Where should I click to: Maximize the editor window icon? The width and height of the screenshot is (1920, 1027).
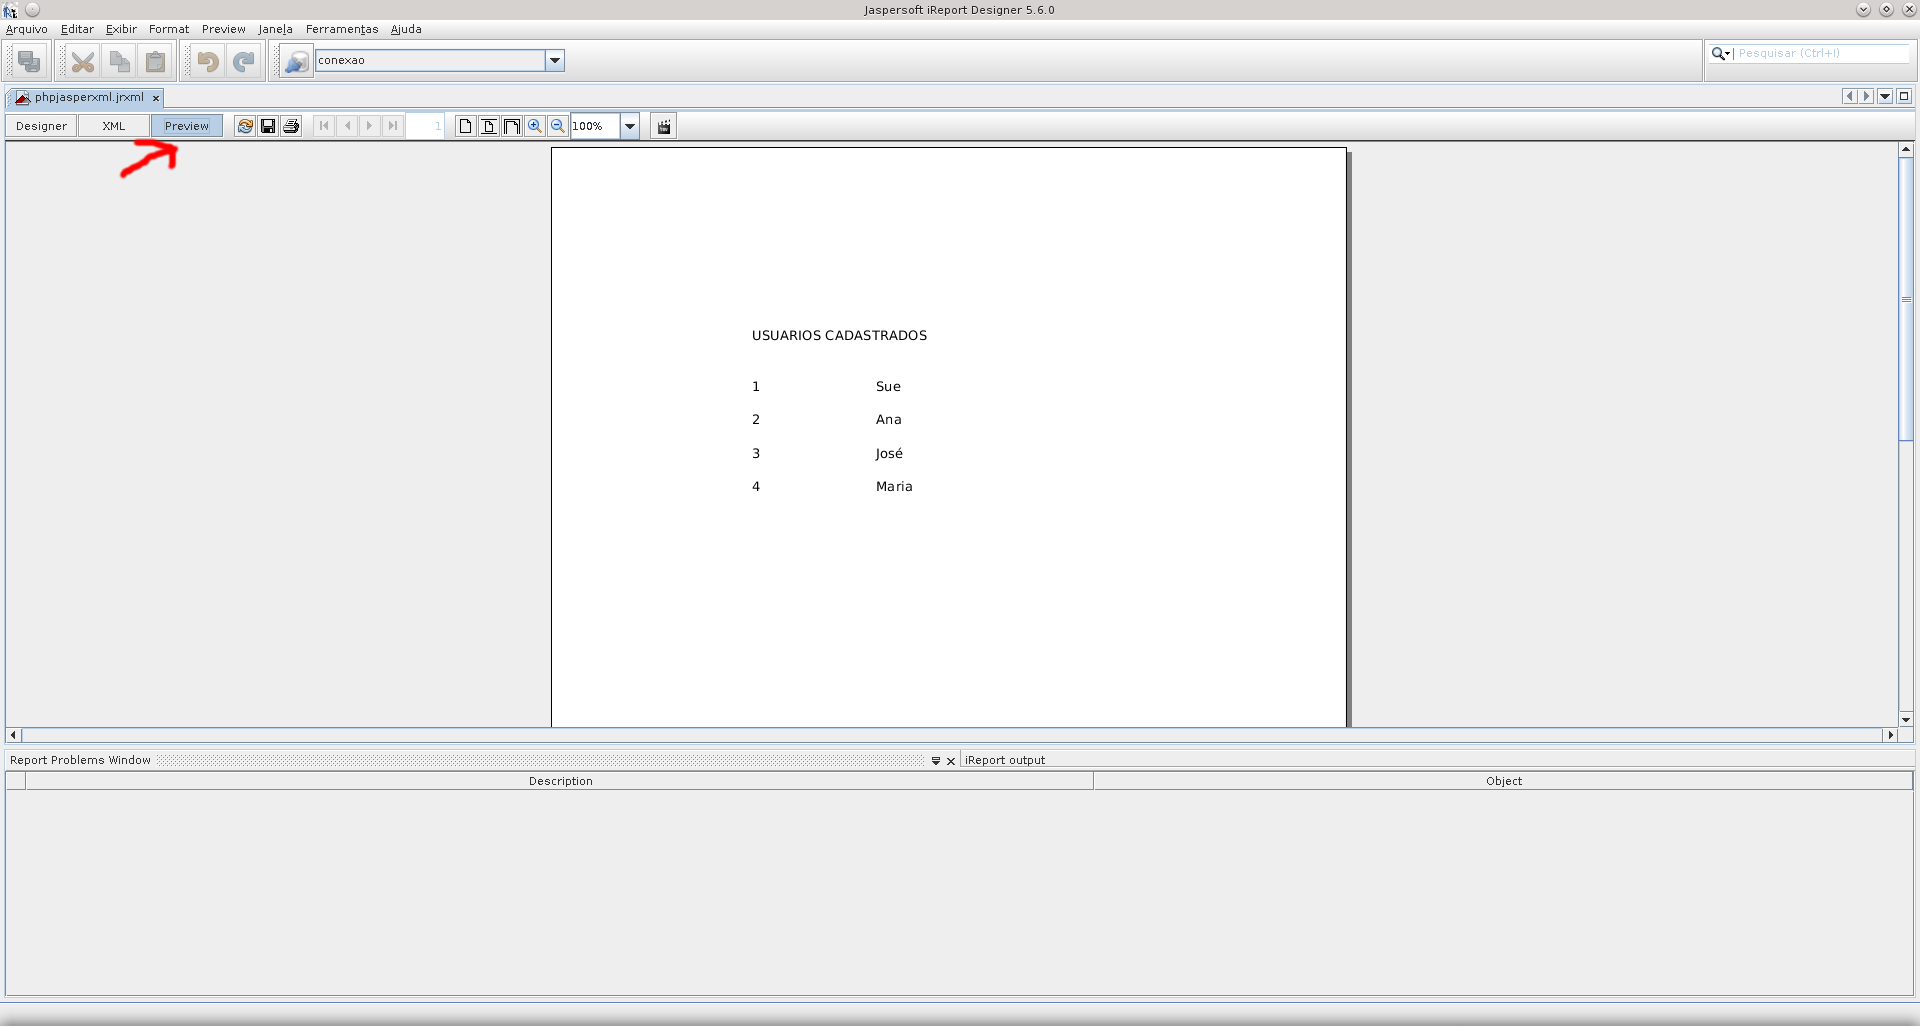pos(1904,97)
